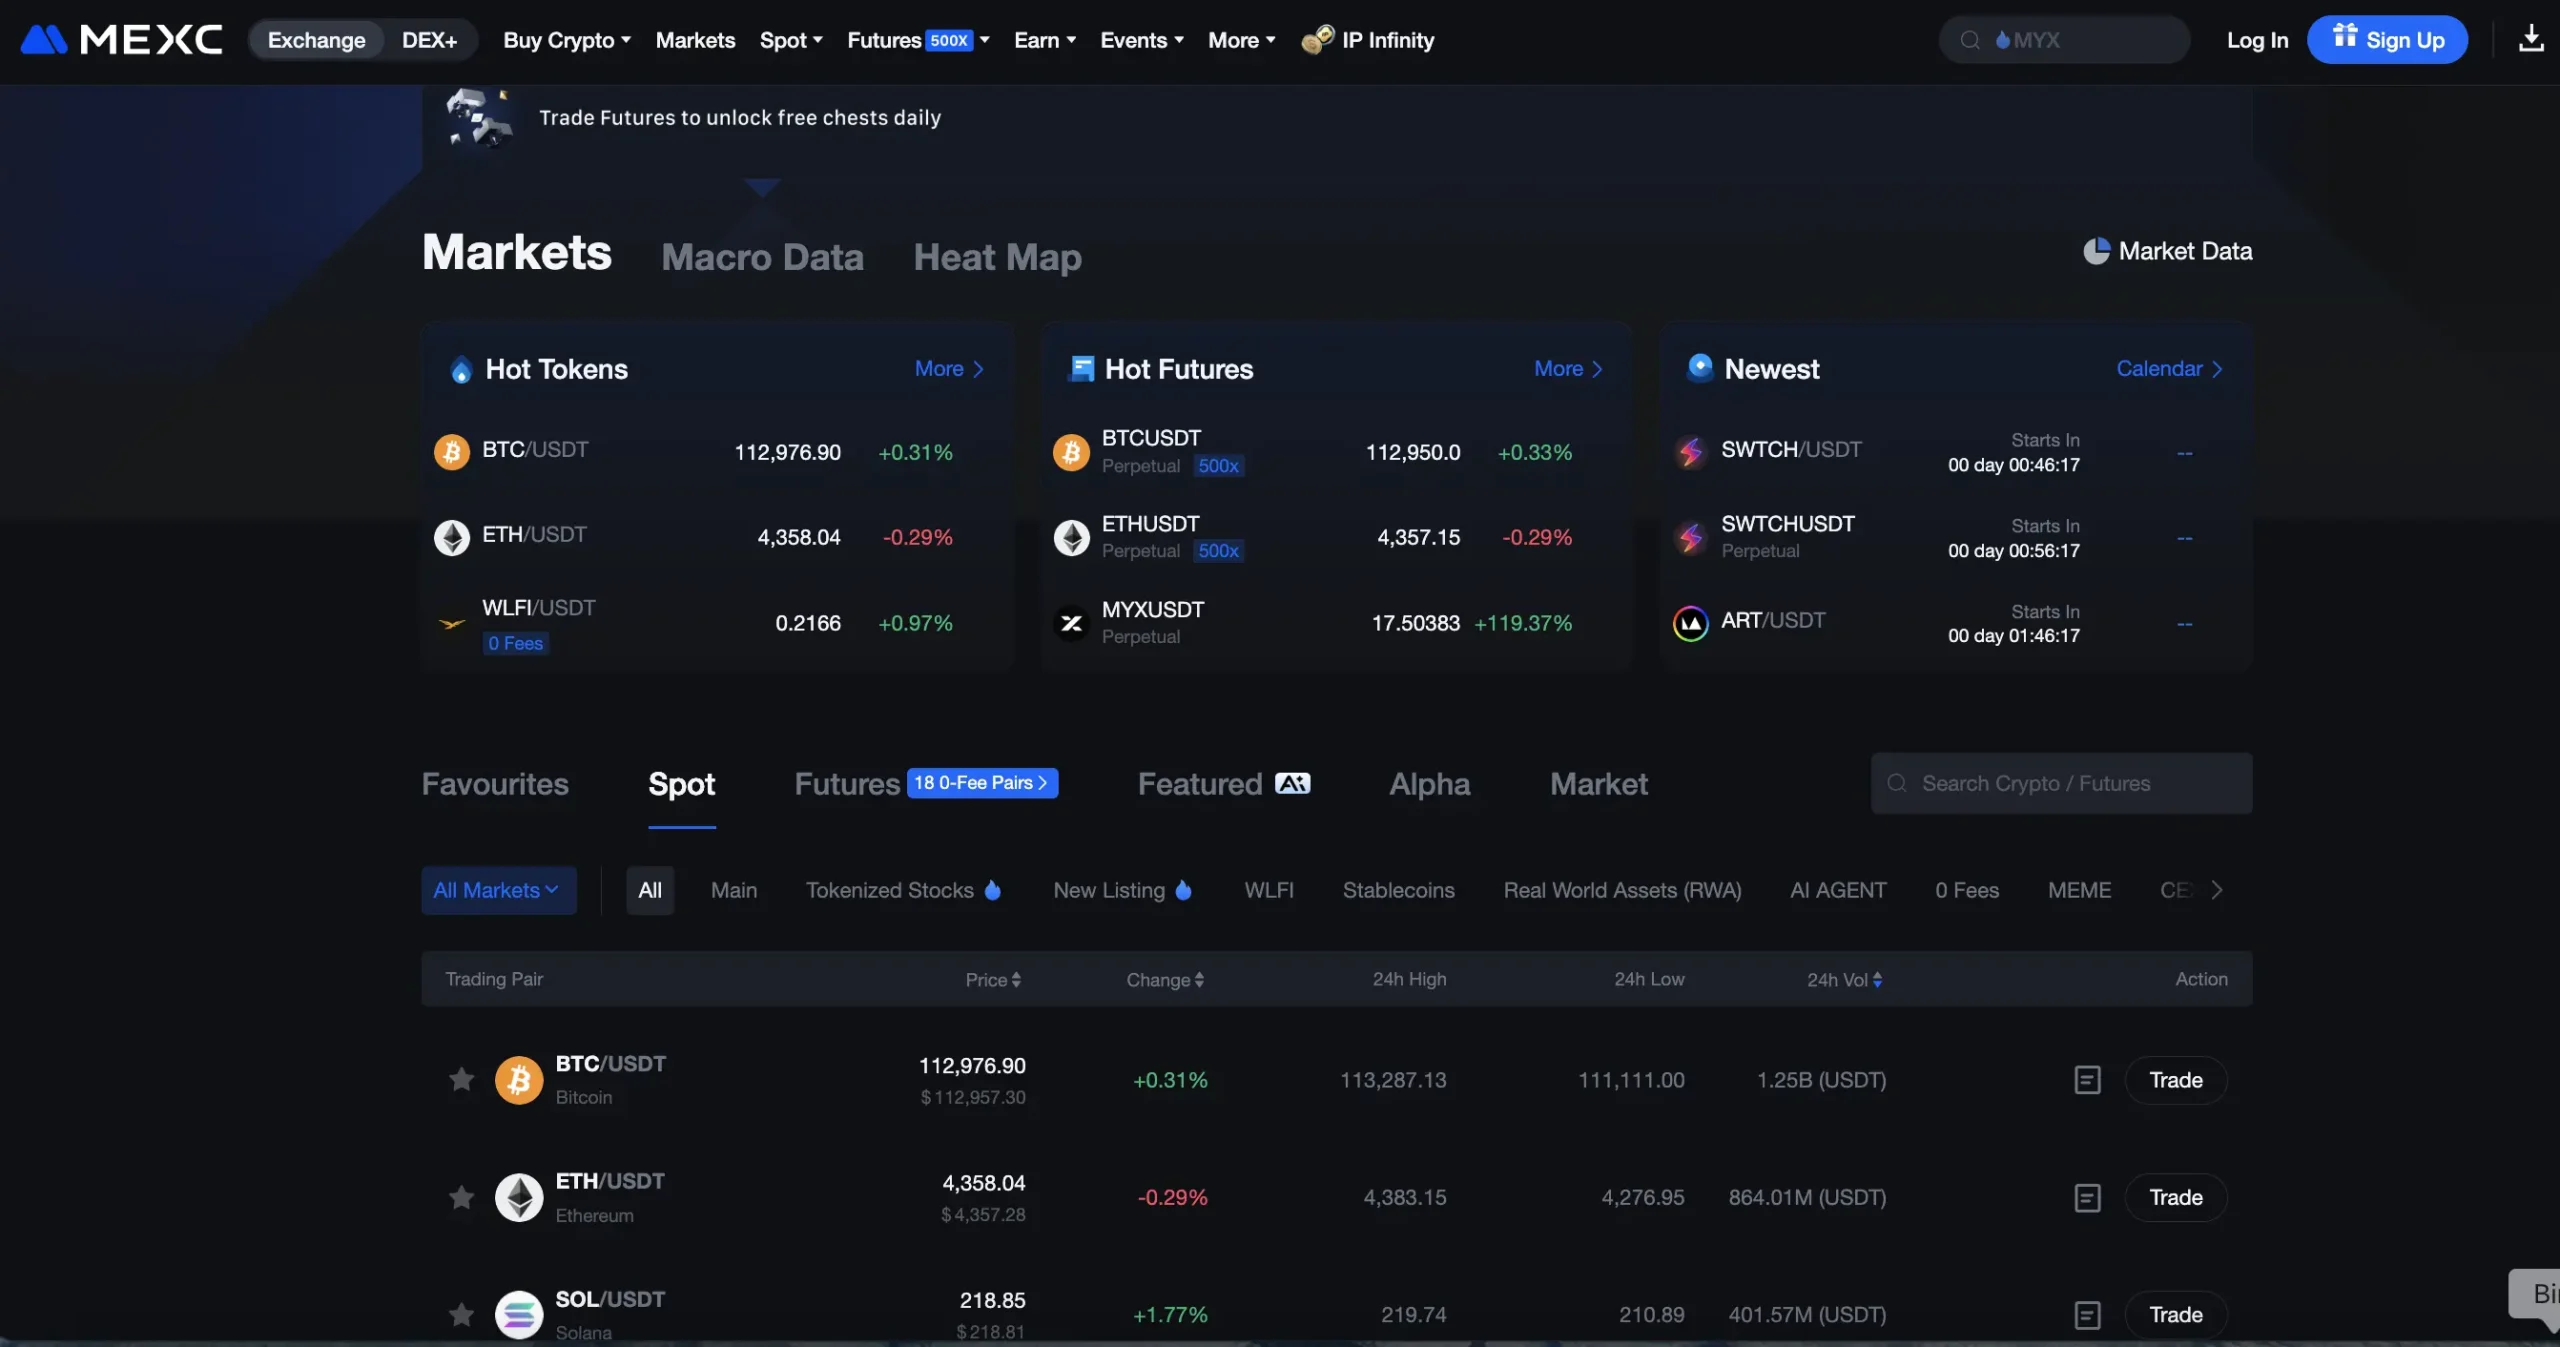
Task: Click the Log In link
Action: tap(2257, 40)
